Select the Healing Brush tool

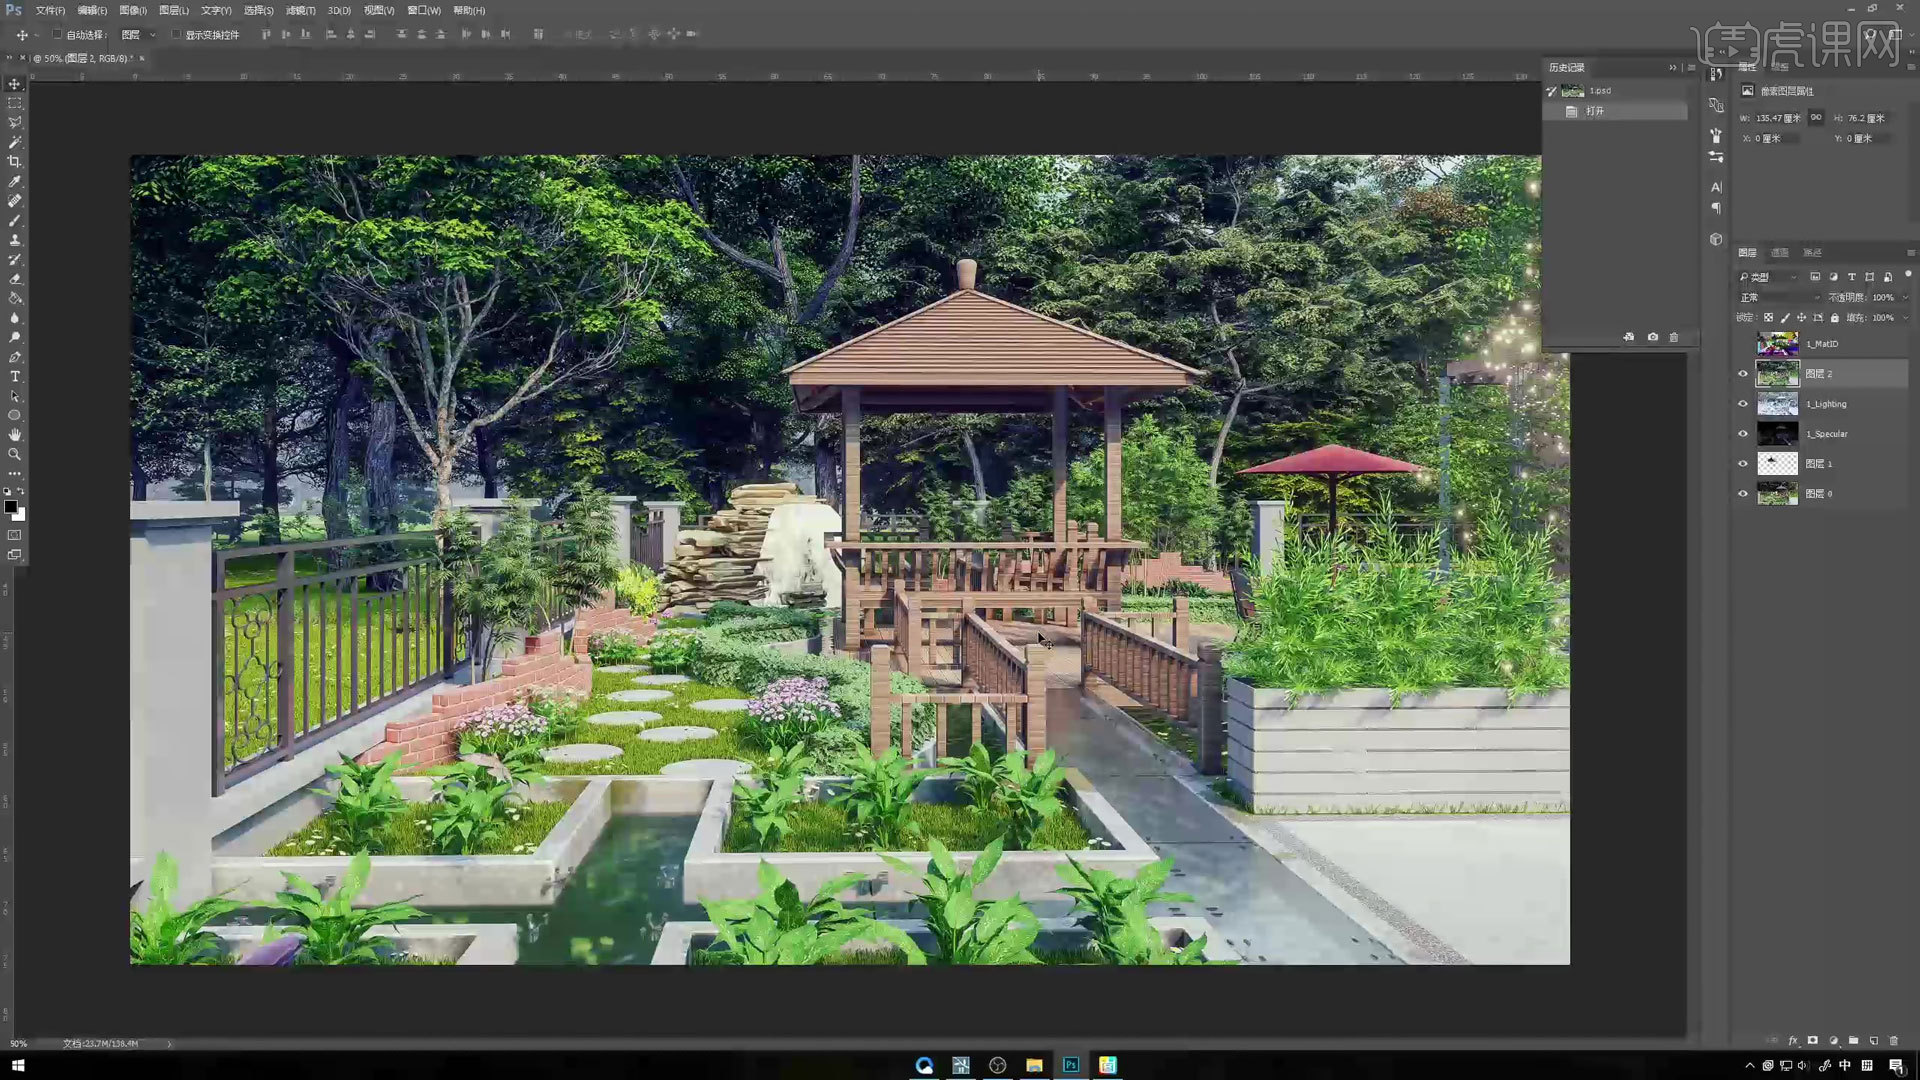pyautogui.click(x=14, y=201)
